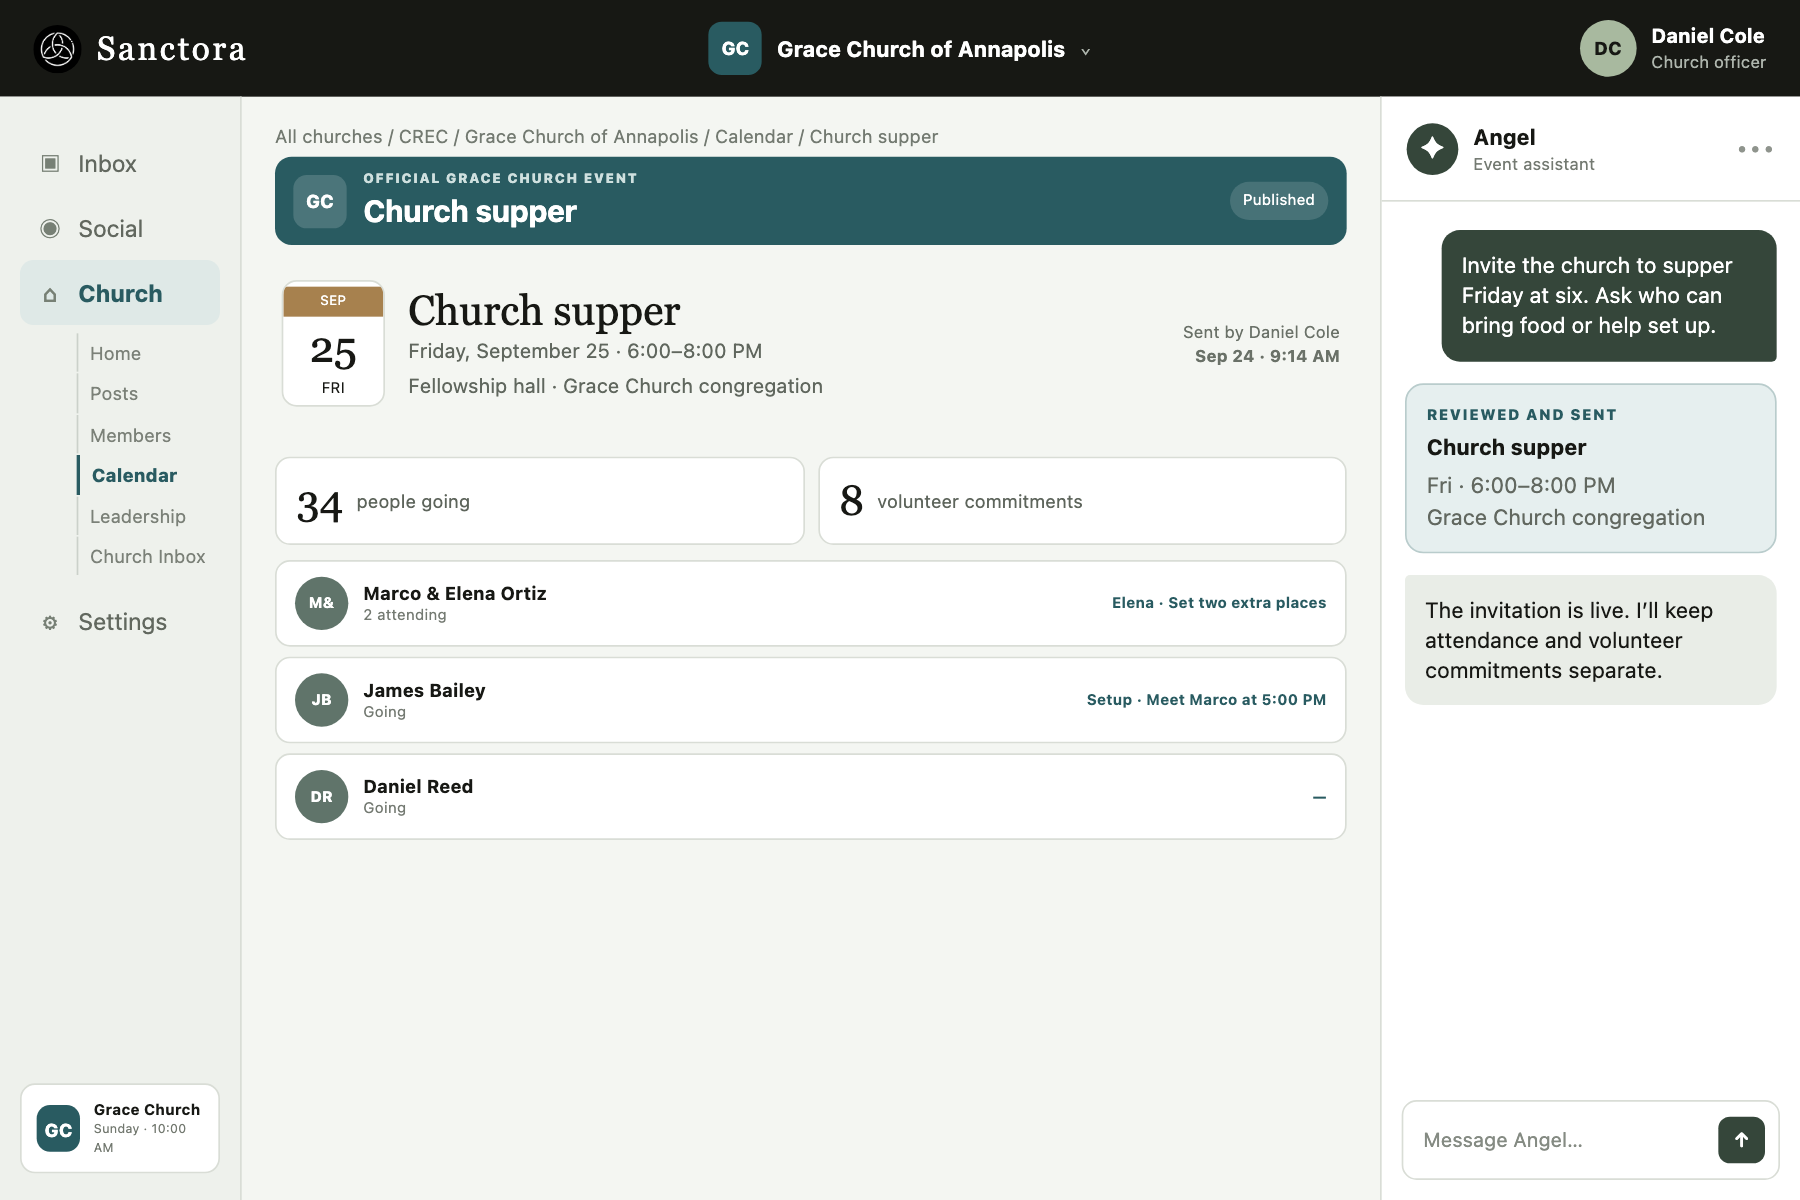Click the GC badge in event banner
This screenshot has height=1200, width=1800.
tap(320, 201)
